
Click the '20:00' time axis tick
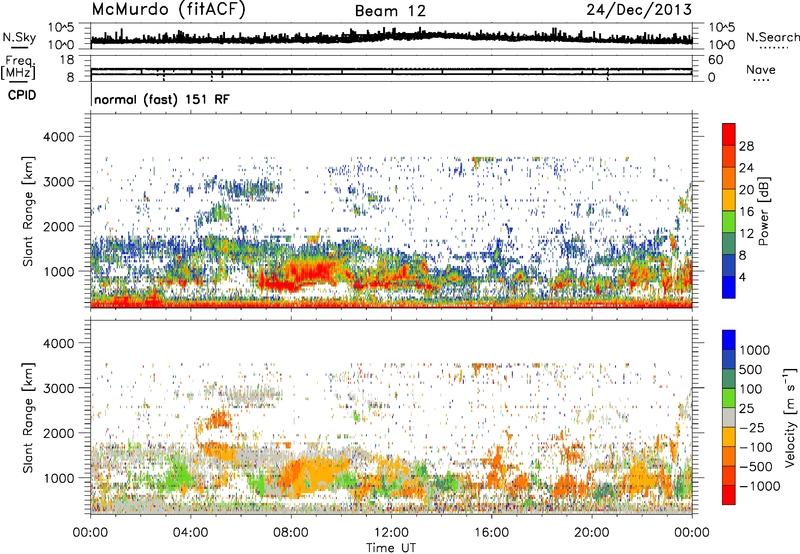(x=592, y=532)
